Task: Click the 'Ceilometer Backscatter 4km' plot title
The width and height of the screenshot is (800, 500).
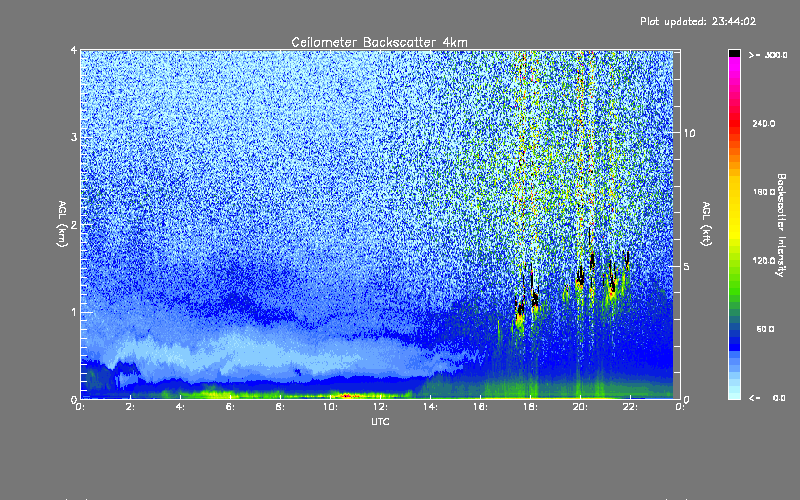Action: 379,42
